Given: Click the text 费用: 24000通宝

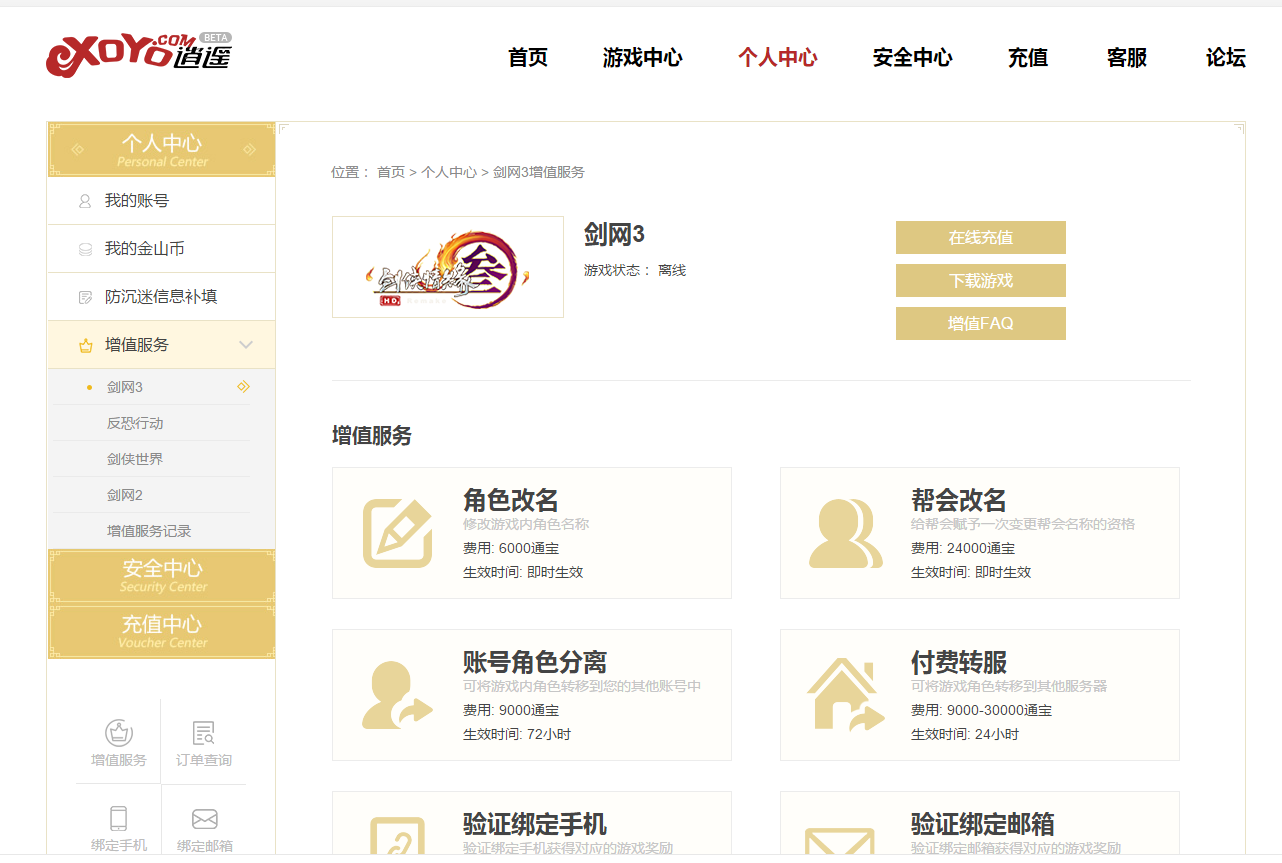Looking at the screenshot, I should 963,548.
